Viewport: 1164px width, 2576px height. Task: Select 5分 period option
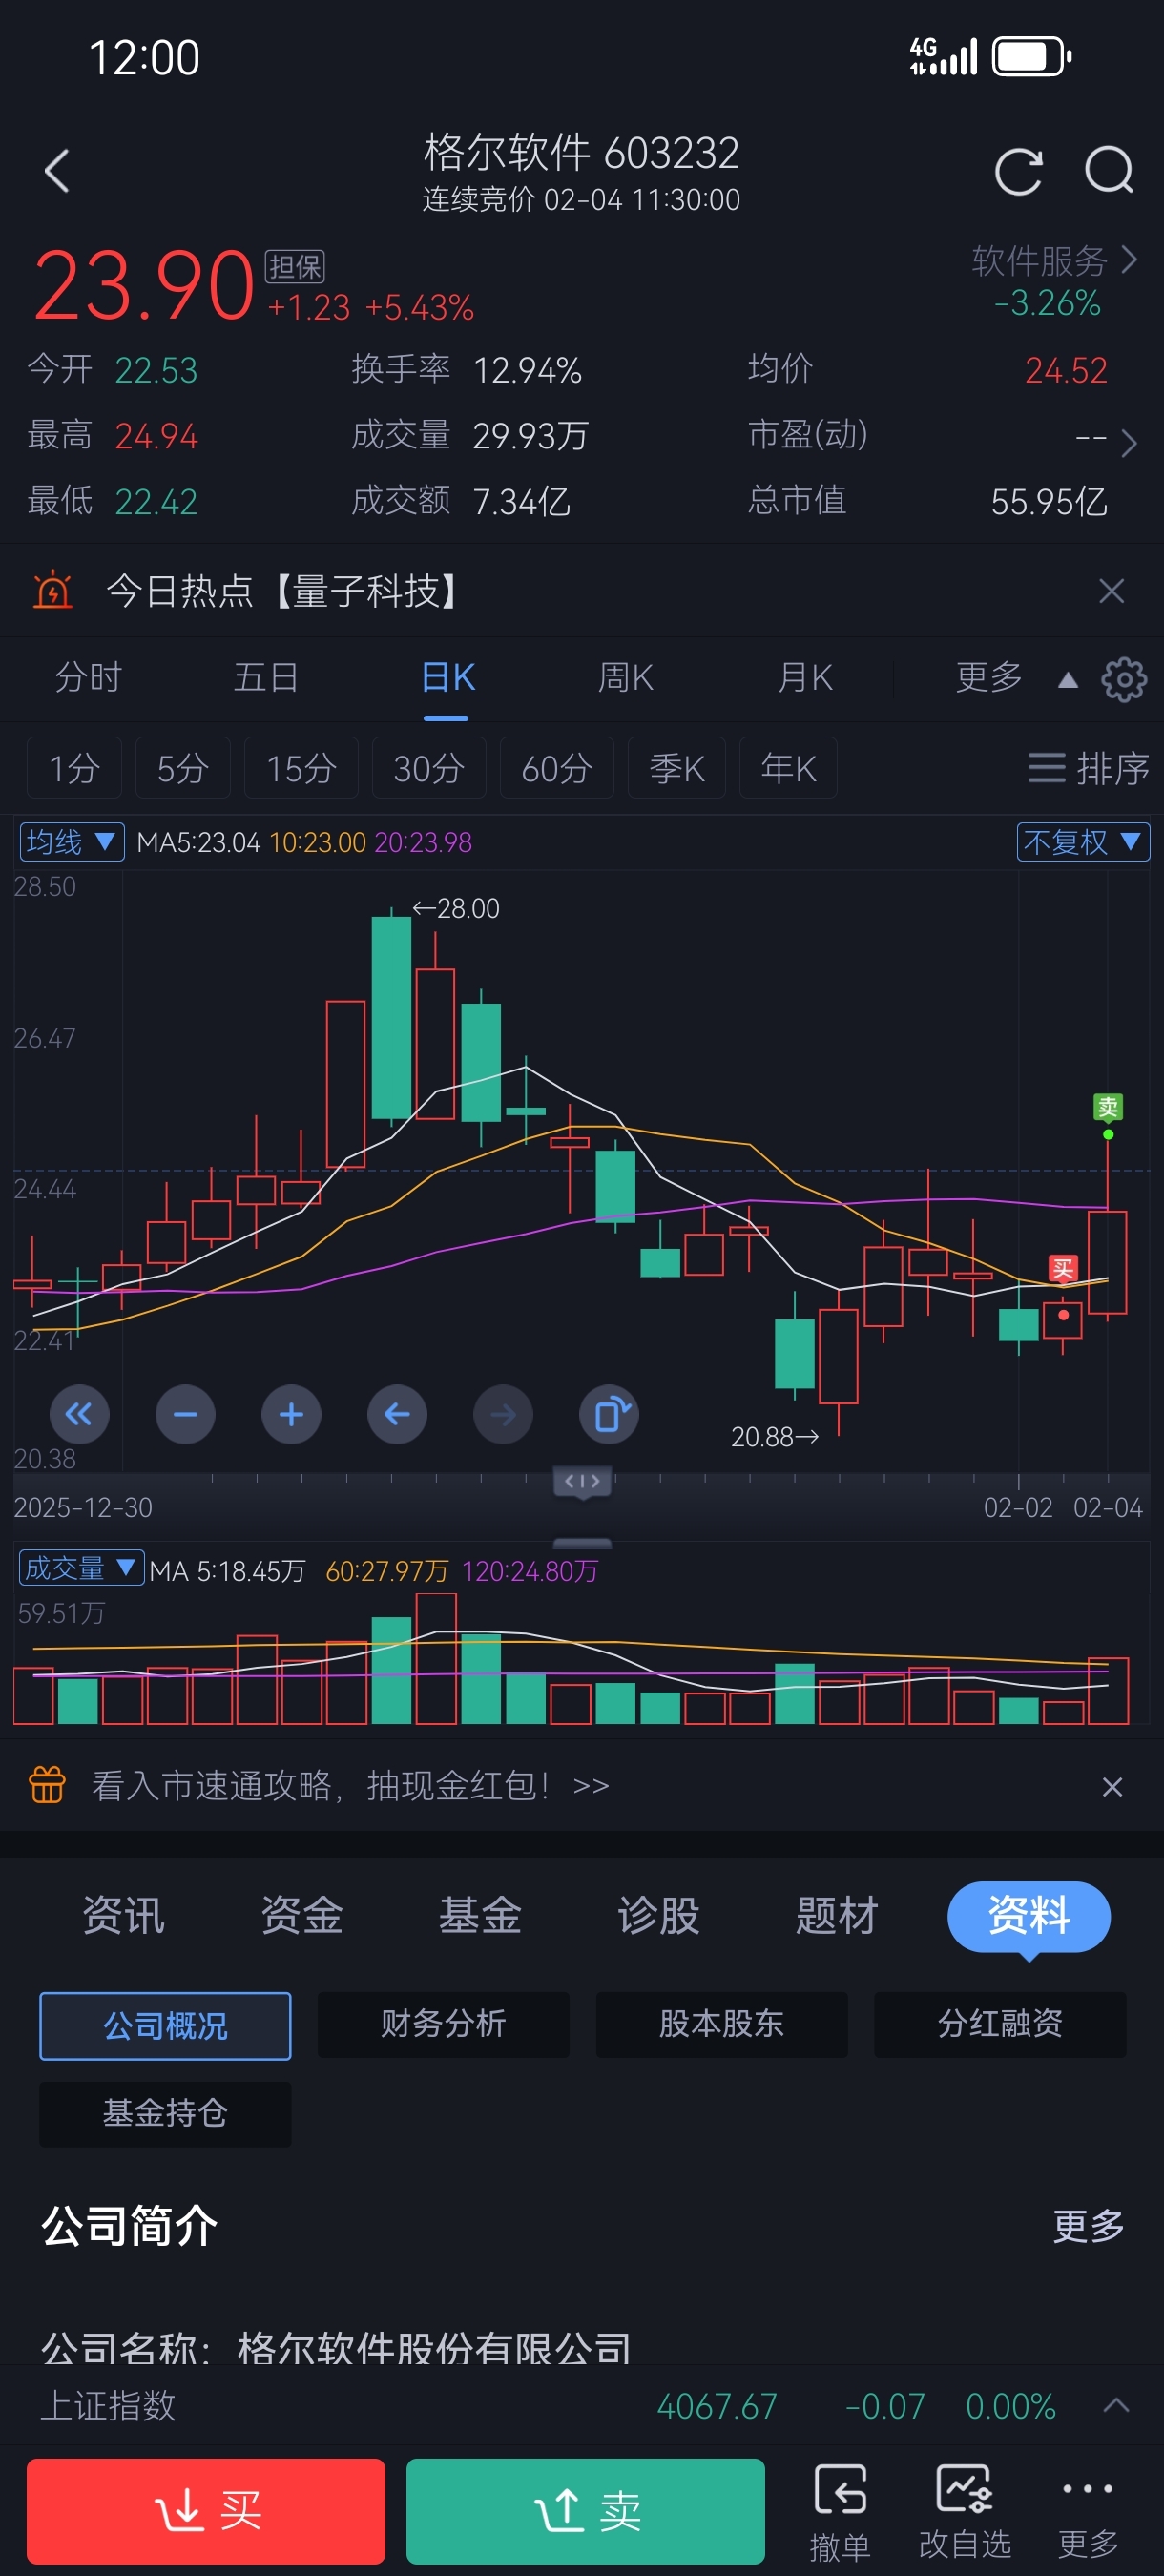pos(183,768)
